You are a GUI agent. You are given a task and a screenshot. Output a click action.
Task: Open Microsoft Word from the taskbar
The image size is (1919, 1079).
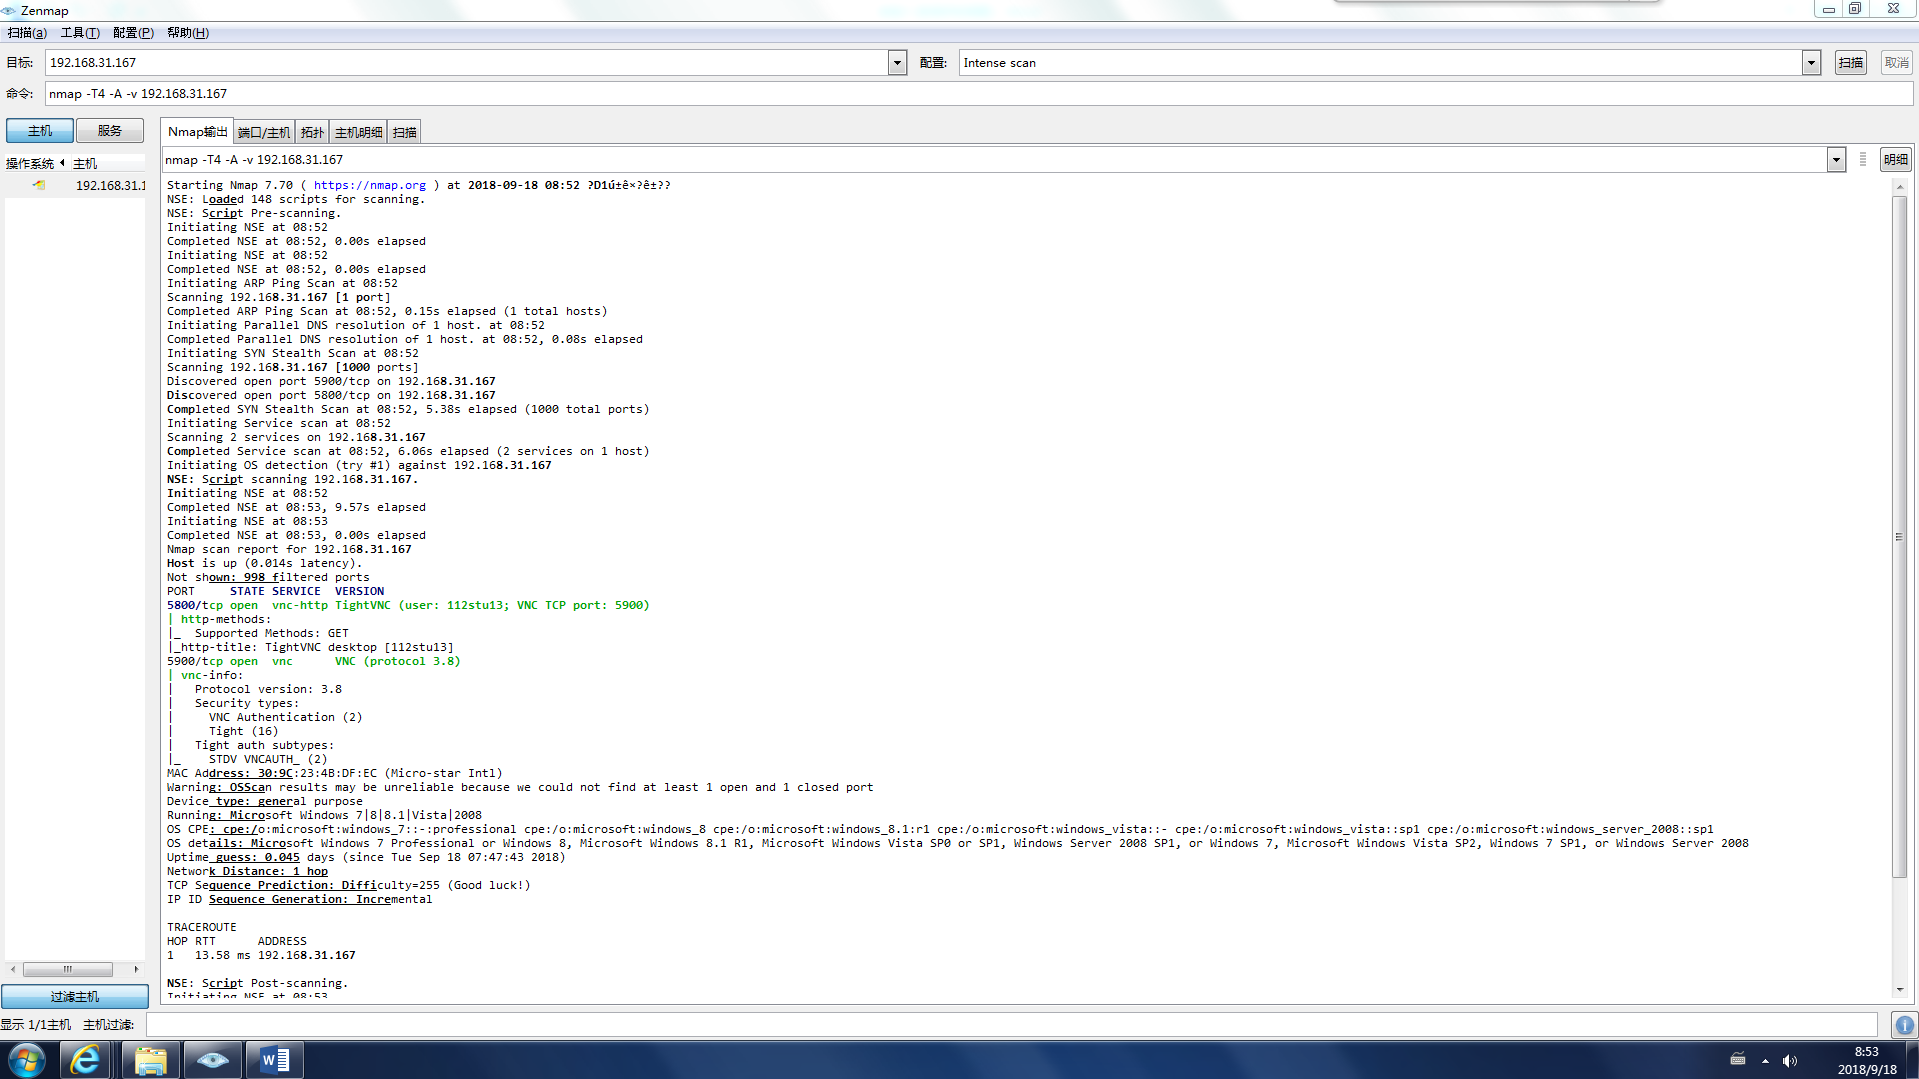pyautogui.click(x=274, y=1060)
